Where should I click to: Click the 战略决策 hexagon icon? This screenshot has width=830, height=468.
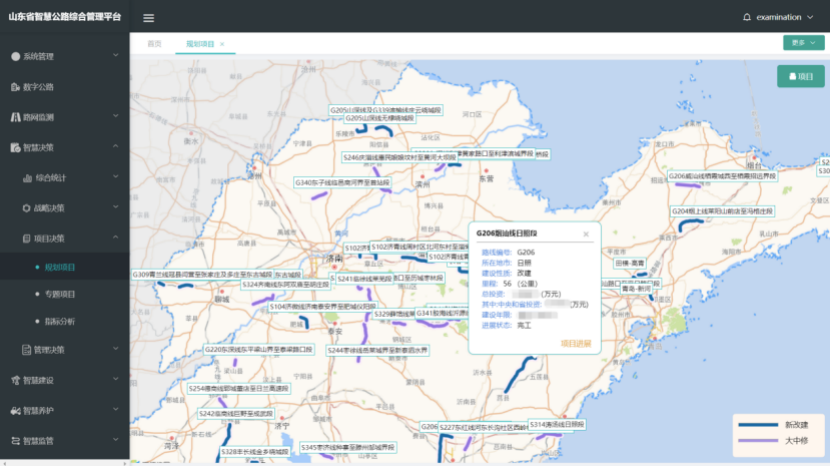[26, 208]
